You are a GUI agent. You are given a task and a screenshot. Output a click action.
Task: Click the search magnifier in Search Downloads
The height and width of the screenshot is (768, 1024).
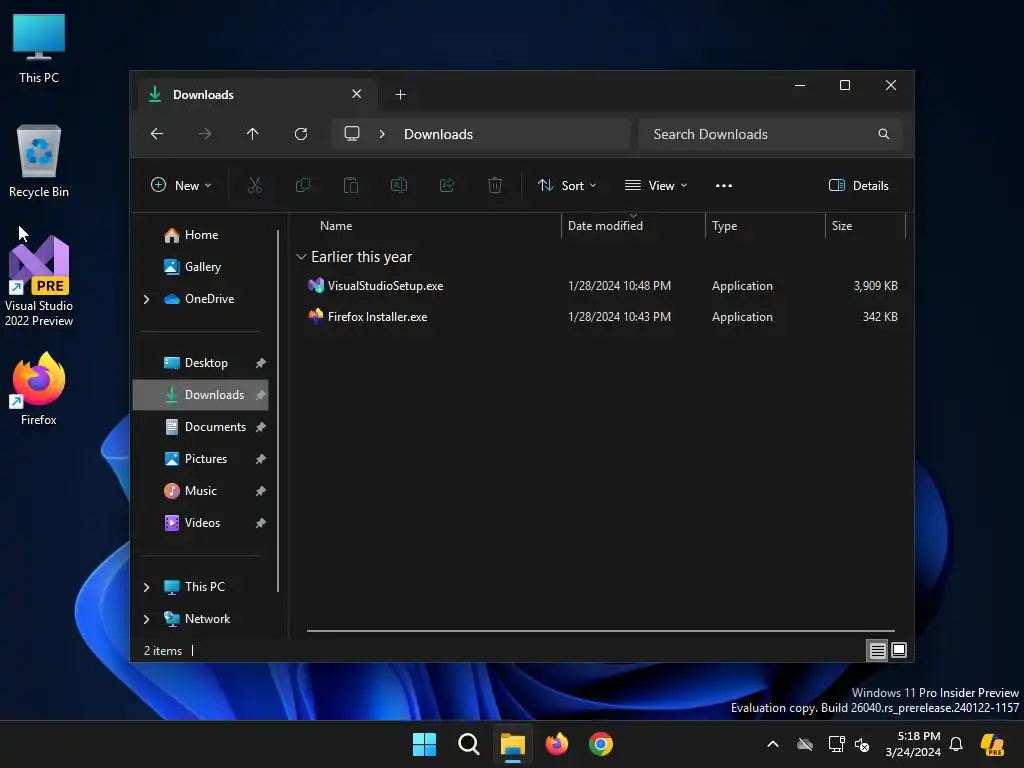(884, 134)
